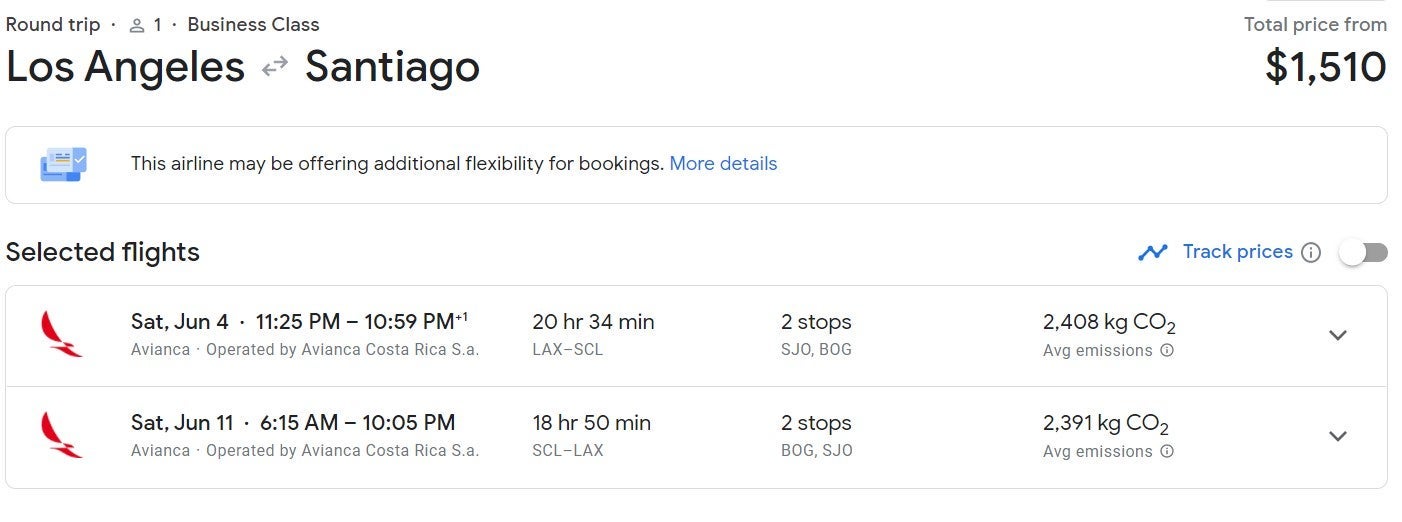The image size is (1402, 522).
Task: Click the $1,510 total price
Action: (x=1325, y=67)
